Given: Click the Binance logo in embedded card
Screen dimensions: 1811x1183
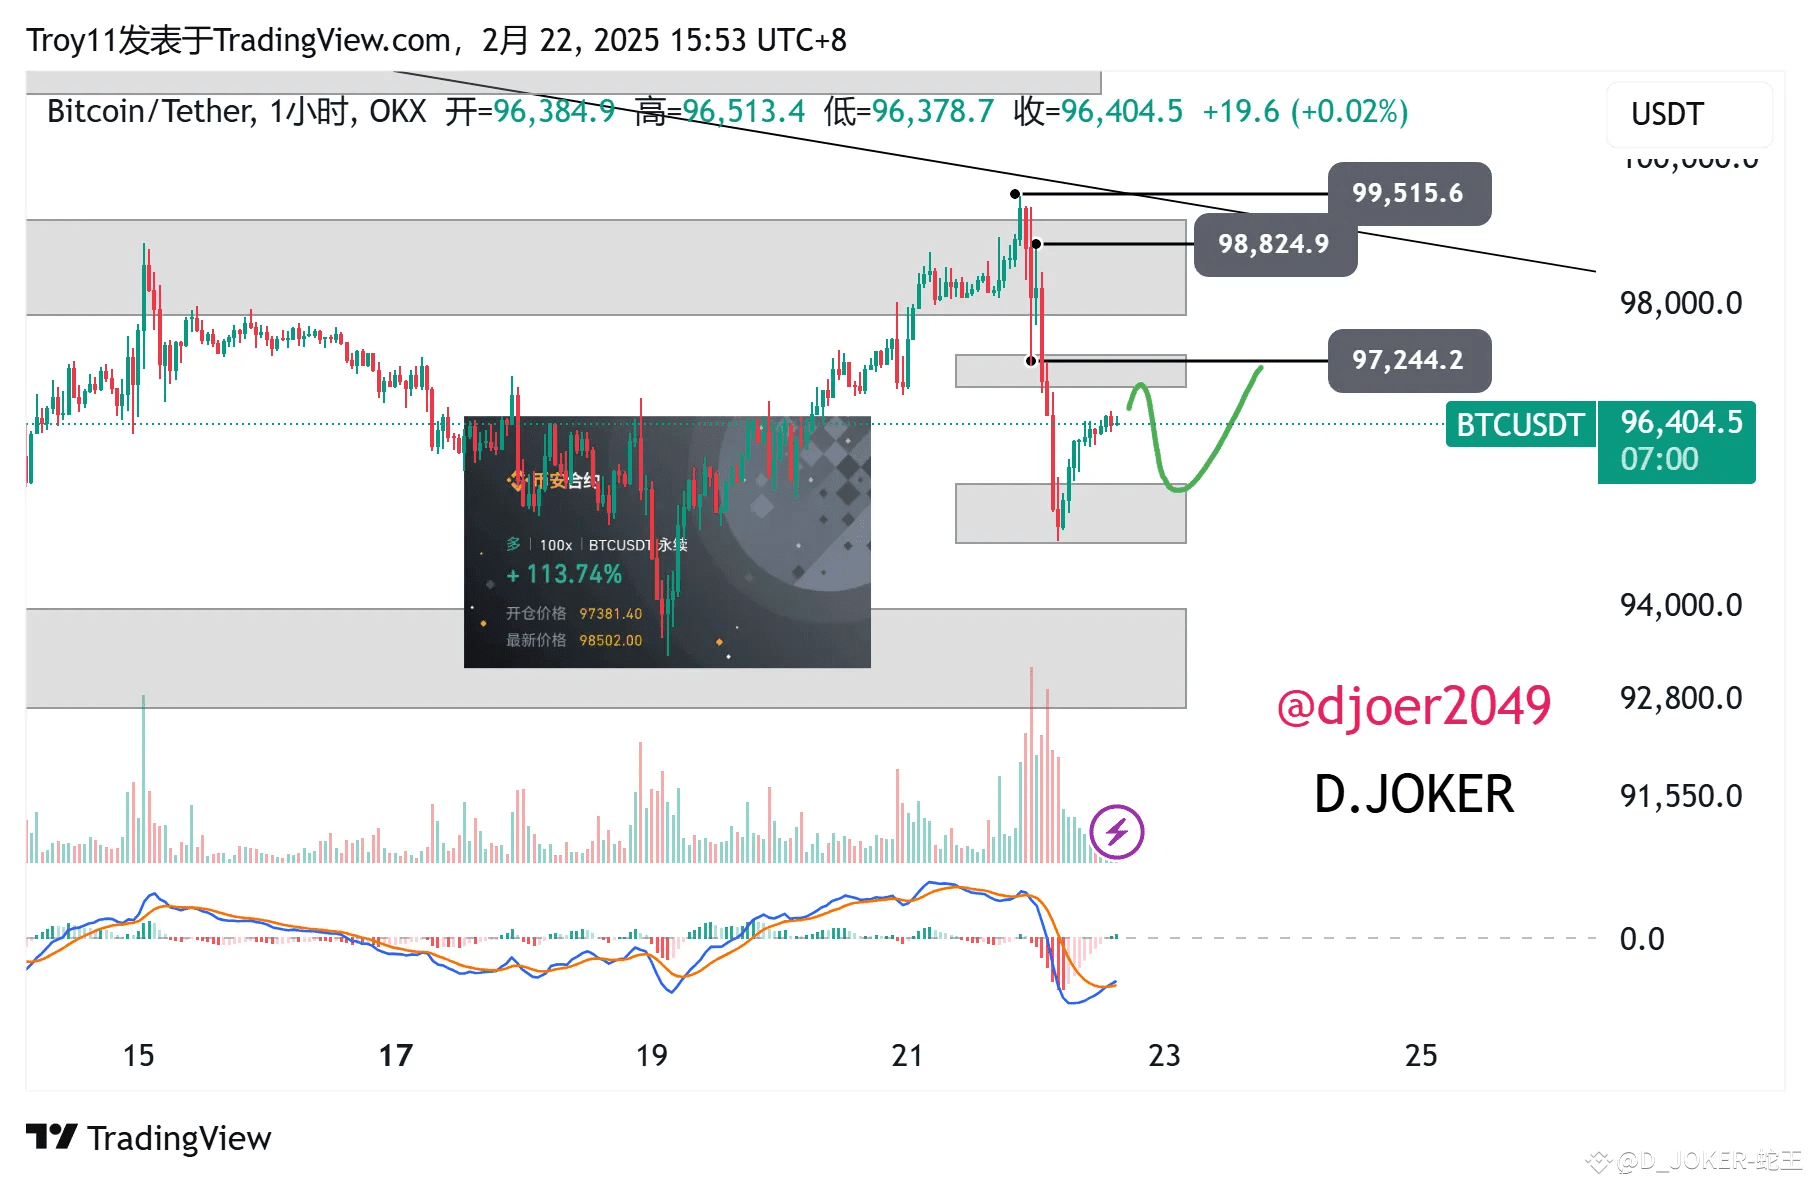Looking at the screenshot, I should coord(517,481).
